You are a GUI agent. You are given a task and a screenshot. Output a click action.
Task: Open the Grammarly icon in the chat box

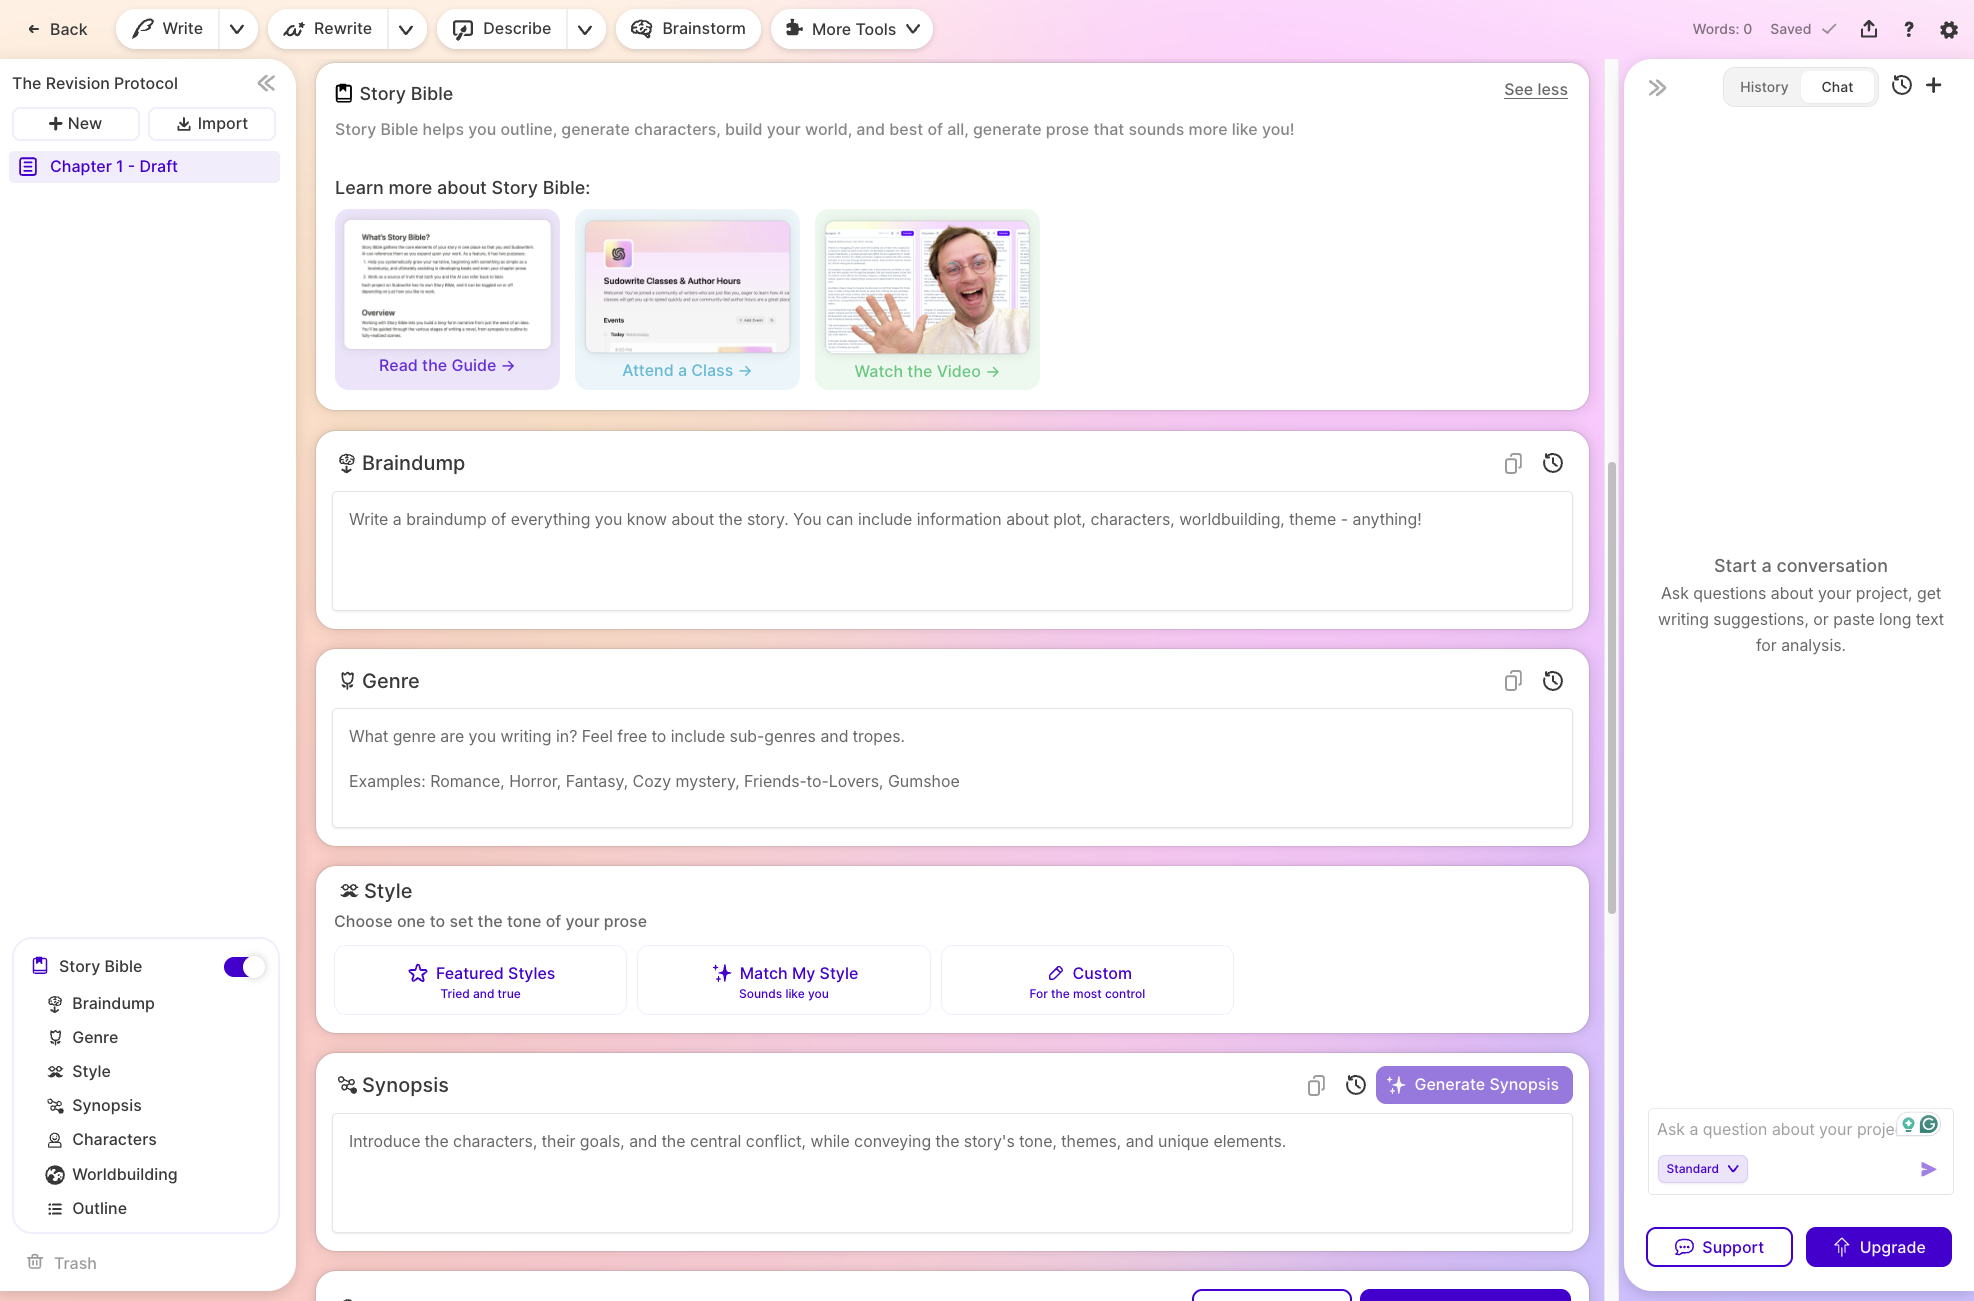click(x=1930, y=1124)
